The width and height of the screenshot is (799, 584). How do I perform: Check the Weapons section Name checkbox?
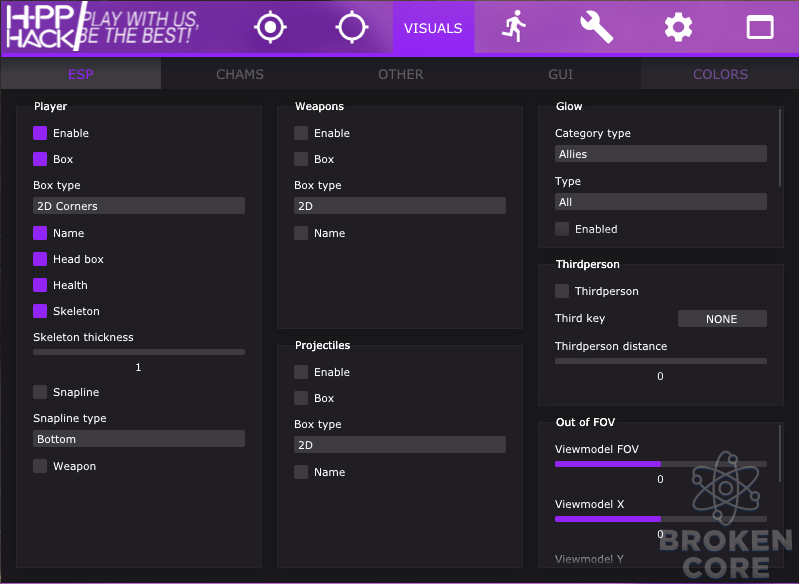[301, 233]
